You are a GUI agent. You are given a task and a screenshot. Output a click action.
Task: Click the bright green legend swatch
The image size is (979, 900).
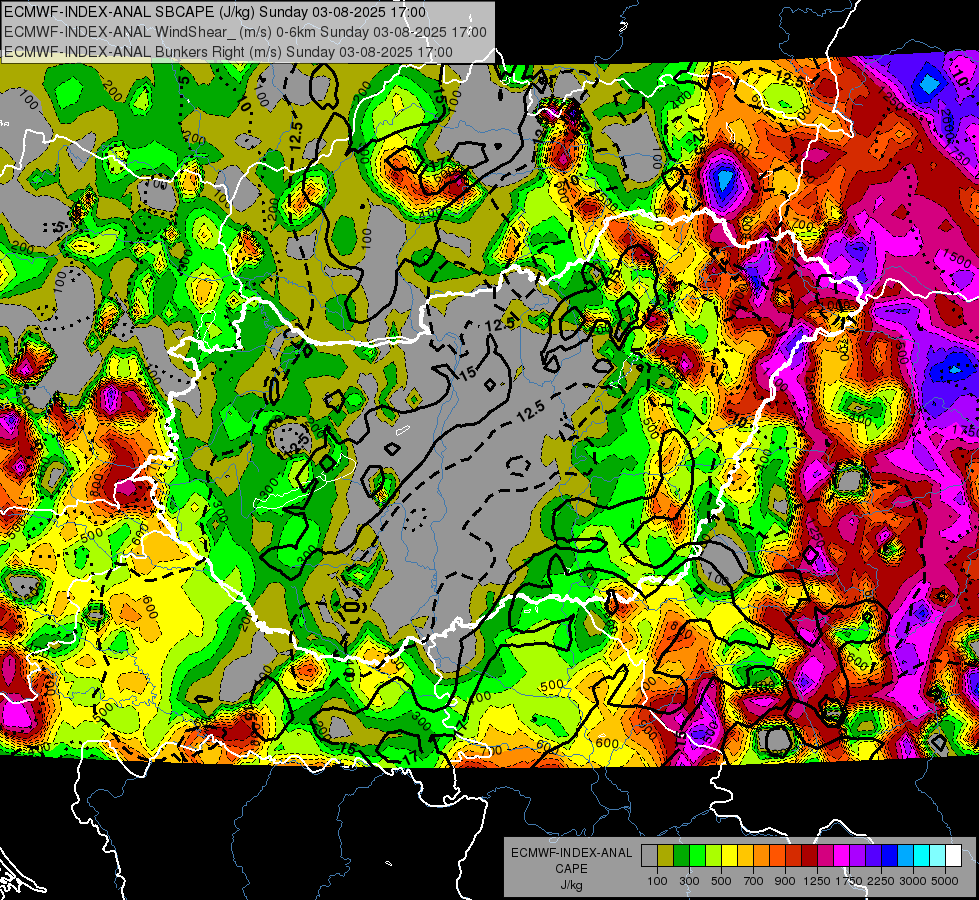pyautogui.click(x=697, y=856)
